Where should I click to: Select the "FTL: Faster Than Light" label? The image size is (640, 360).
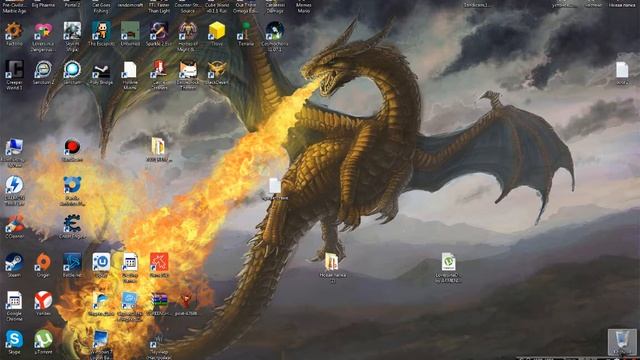159,8
